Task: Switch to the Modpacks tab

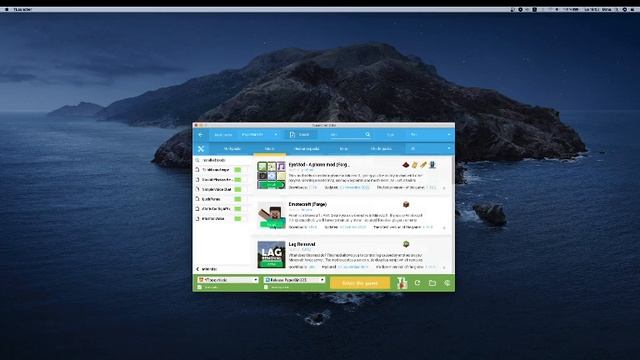Action: pos(232,149)
